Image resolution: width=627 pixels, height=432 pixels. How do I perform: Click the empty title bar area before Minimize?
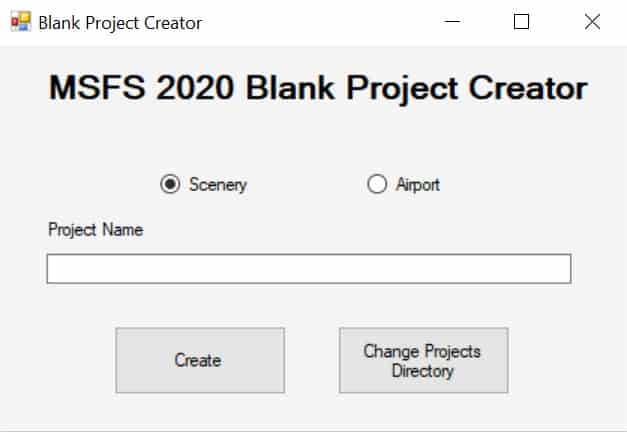(320, 22)
